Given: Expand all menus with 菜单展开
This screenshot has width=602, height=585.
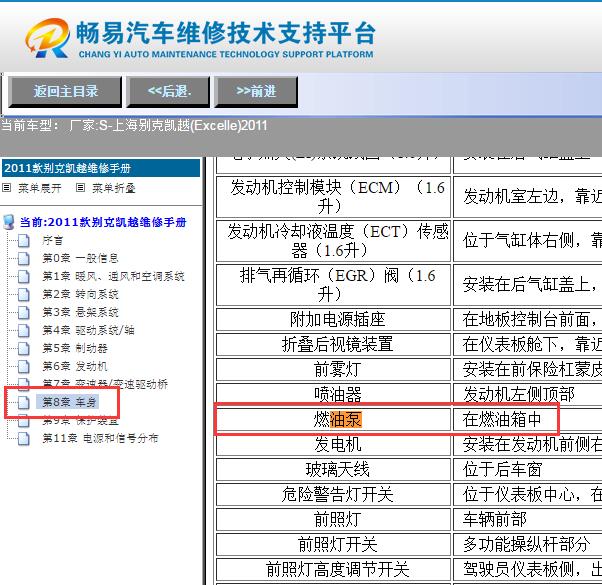Looking at the screenshot, I should pyautogui.click(x=40, y=188).
